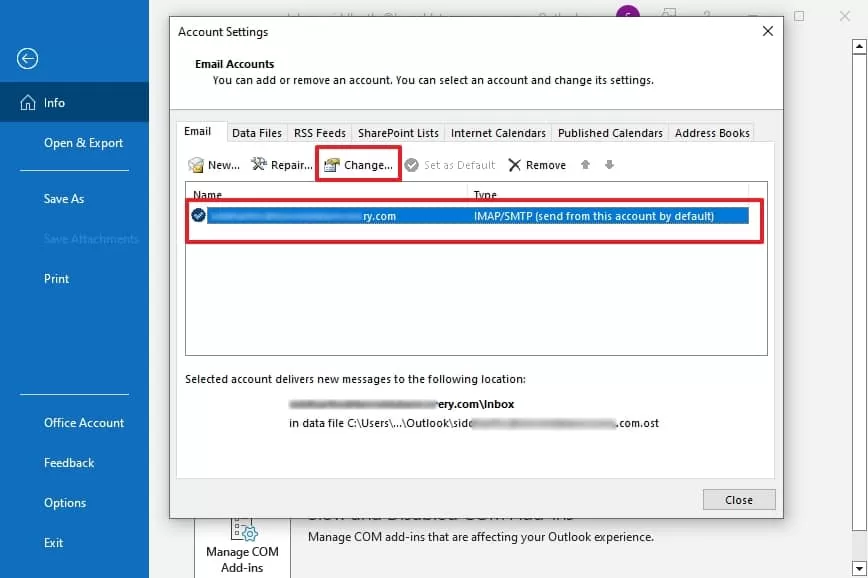Click the Close button in dialog

738,500
